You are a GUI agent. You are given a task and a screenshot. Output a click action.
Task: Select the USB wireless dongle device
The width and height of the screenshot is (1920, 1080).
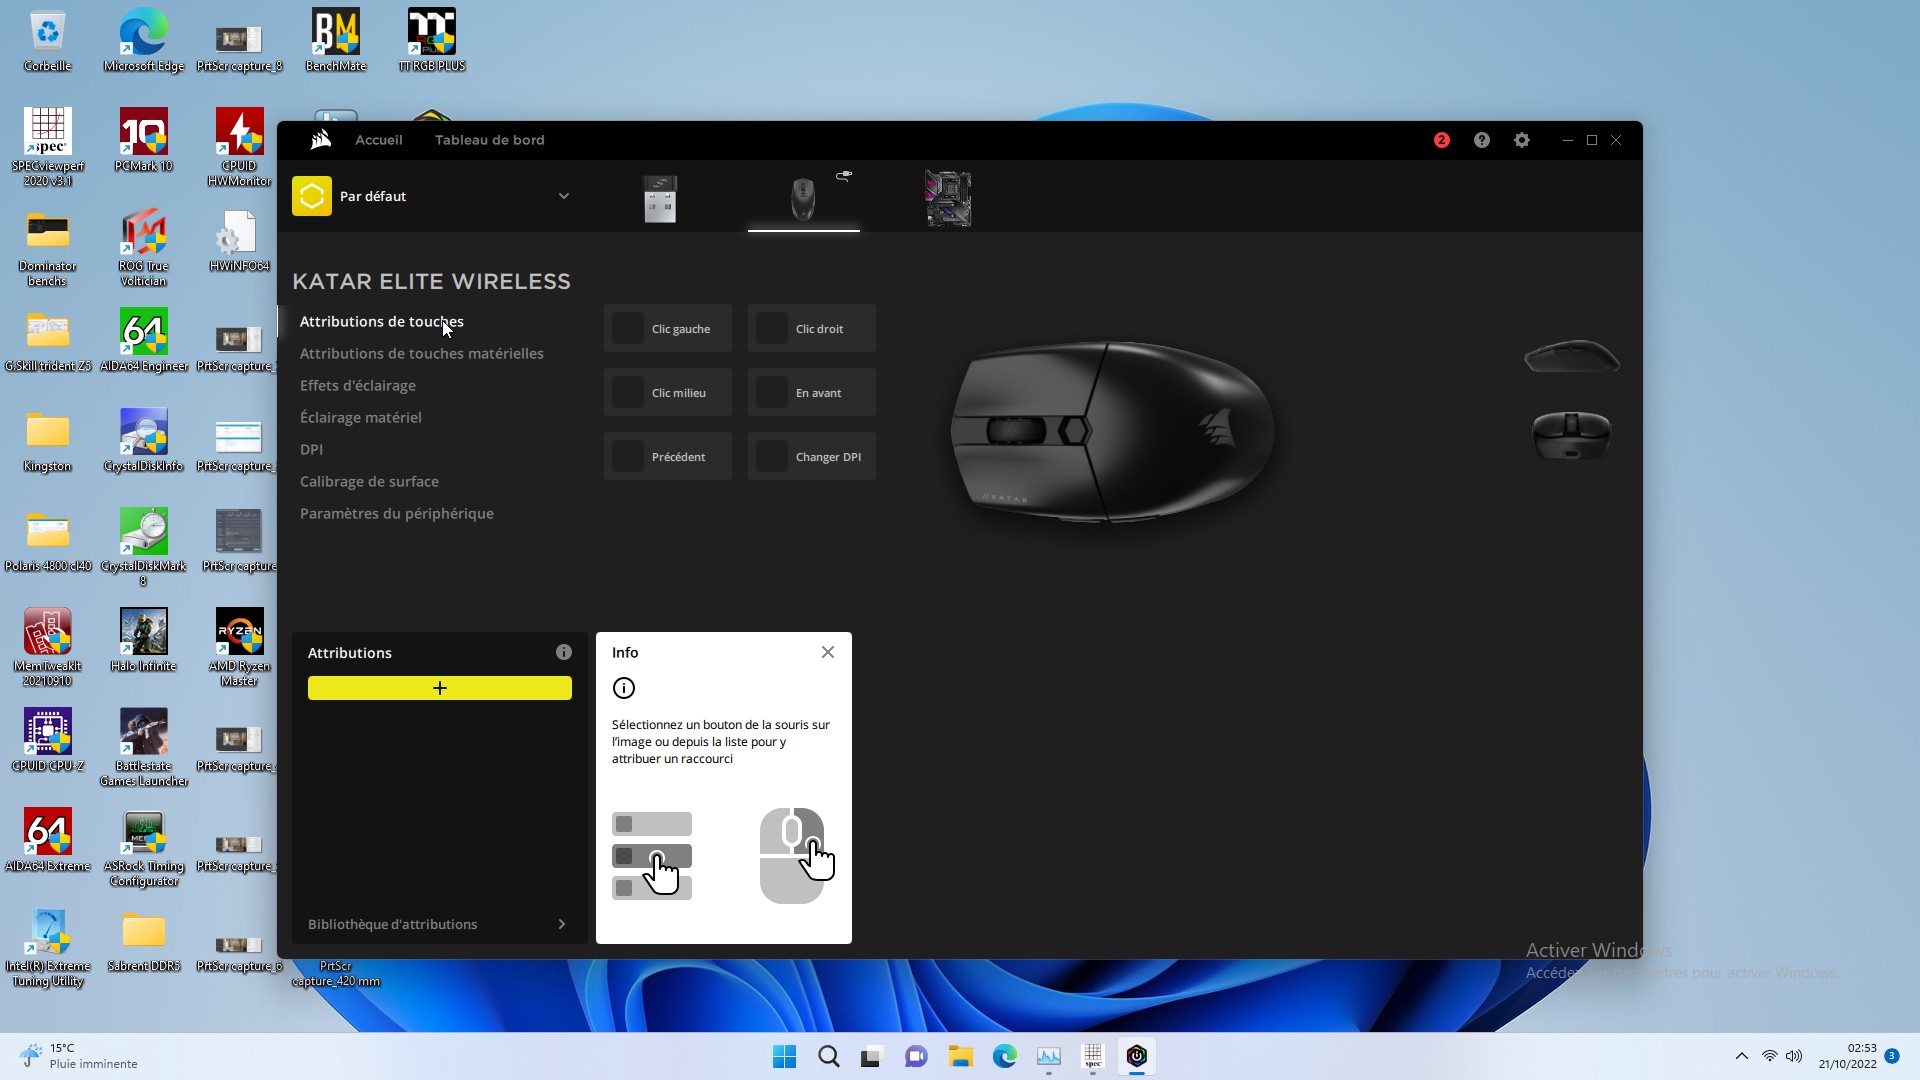660,198
